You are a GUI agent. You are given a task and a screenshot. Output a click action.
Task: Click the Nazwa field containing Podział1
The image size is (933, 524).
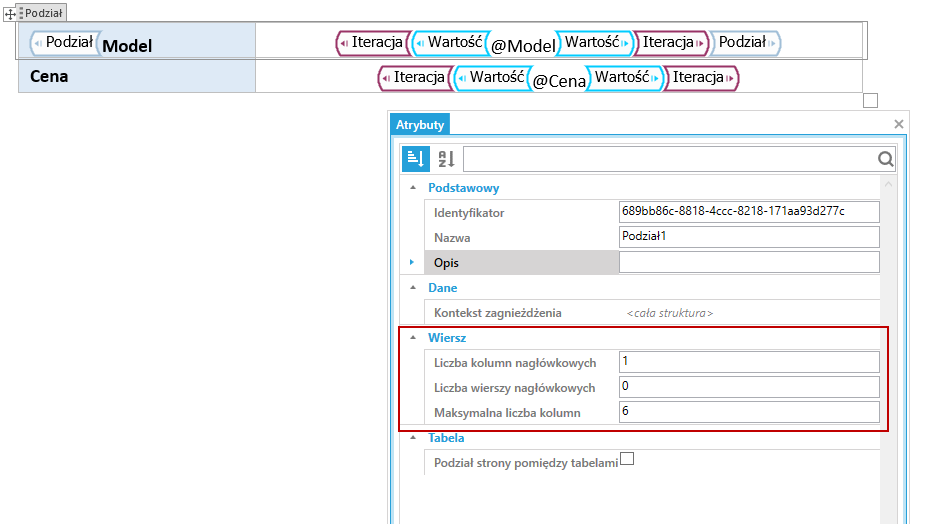pos(749,237)
